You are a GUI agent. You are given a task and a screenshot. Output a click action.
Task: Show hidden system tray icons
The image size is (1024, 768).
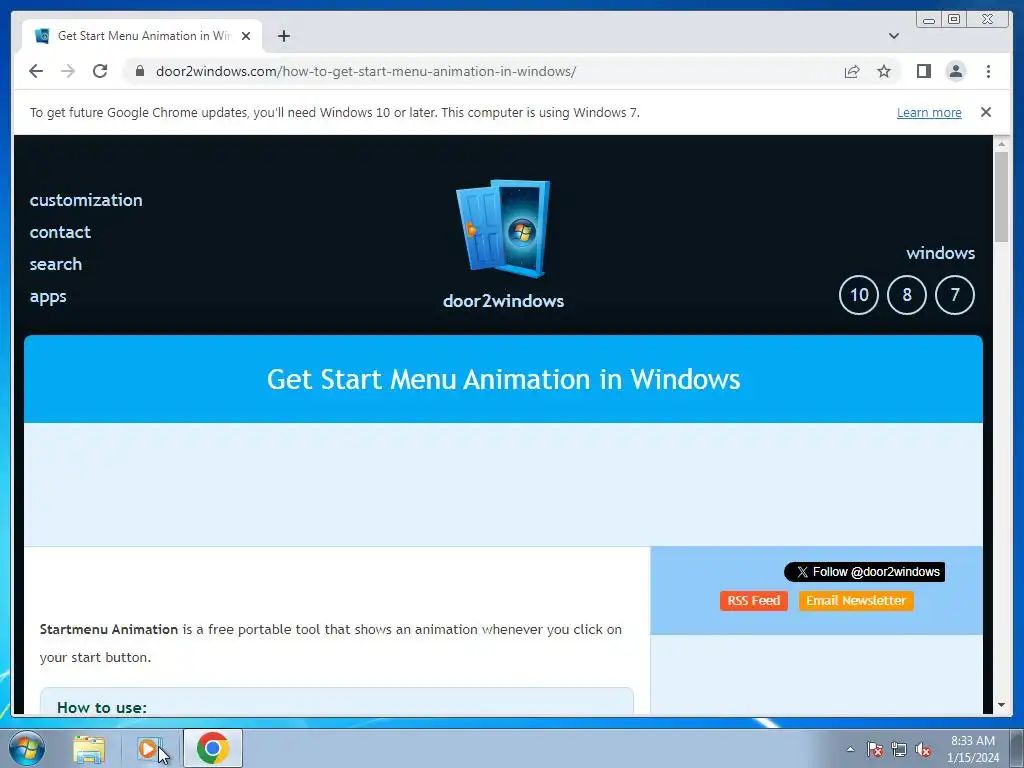850,749
